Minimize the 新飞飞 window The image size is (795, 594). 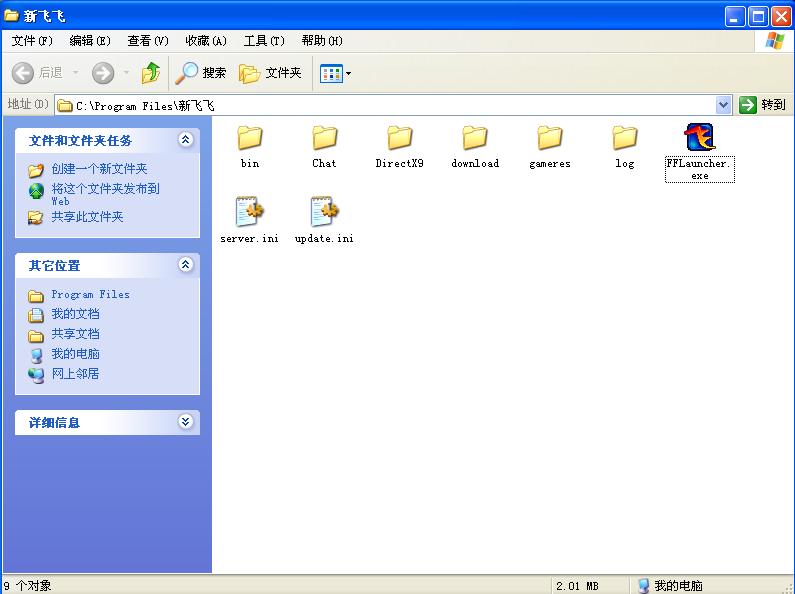click(x=735, y=17)
